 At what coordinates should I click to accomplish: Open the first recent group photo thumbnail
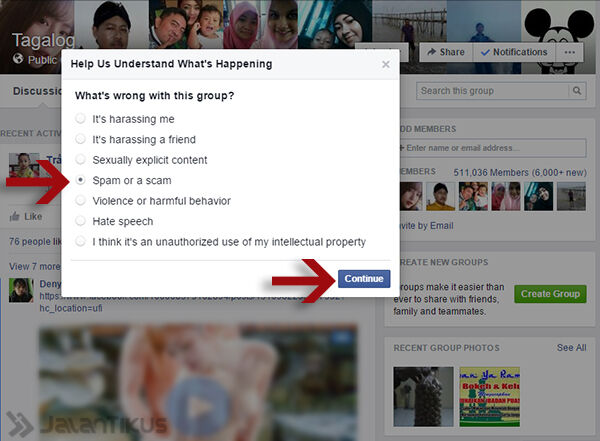[x=423, y=397]
